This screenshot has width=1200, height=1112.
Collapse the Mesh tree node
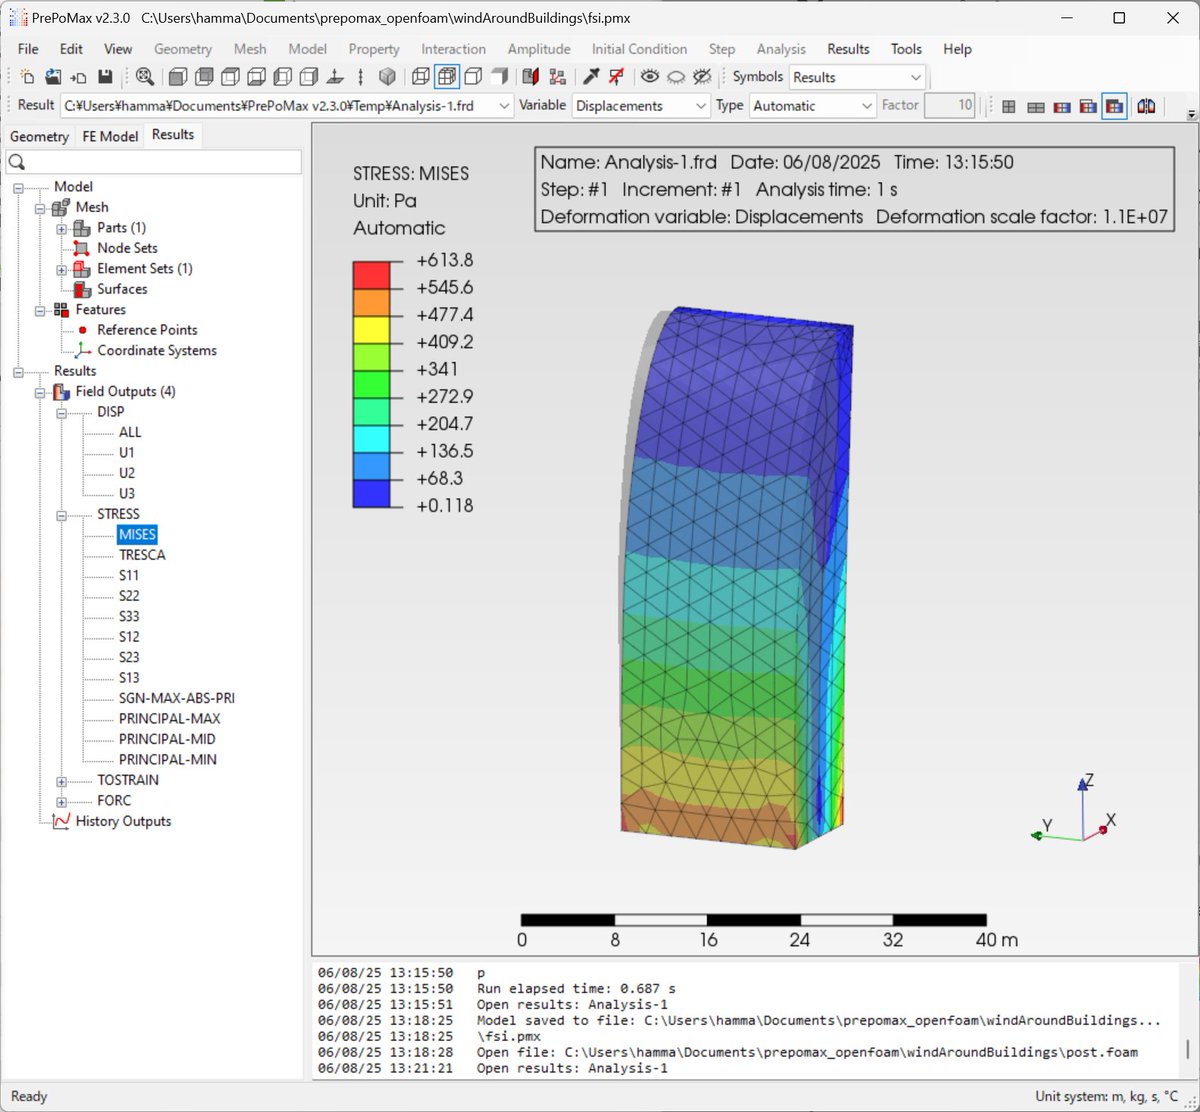[40, 207]
